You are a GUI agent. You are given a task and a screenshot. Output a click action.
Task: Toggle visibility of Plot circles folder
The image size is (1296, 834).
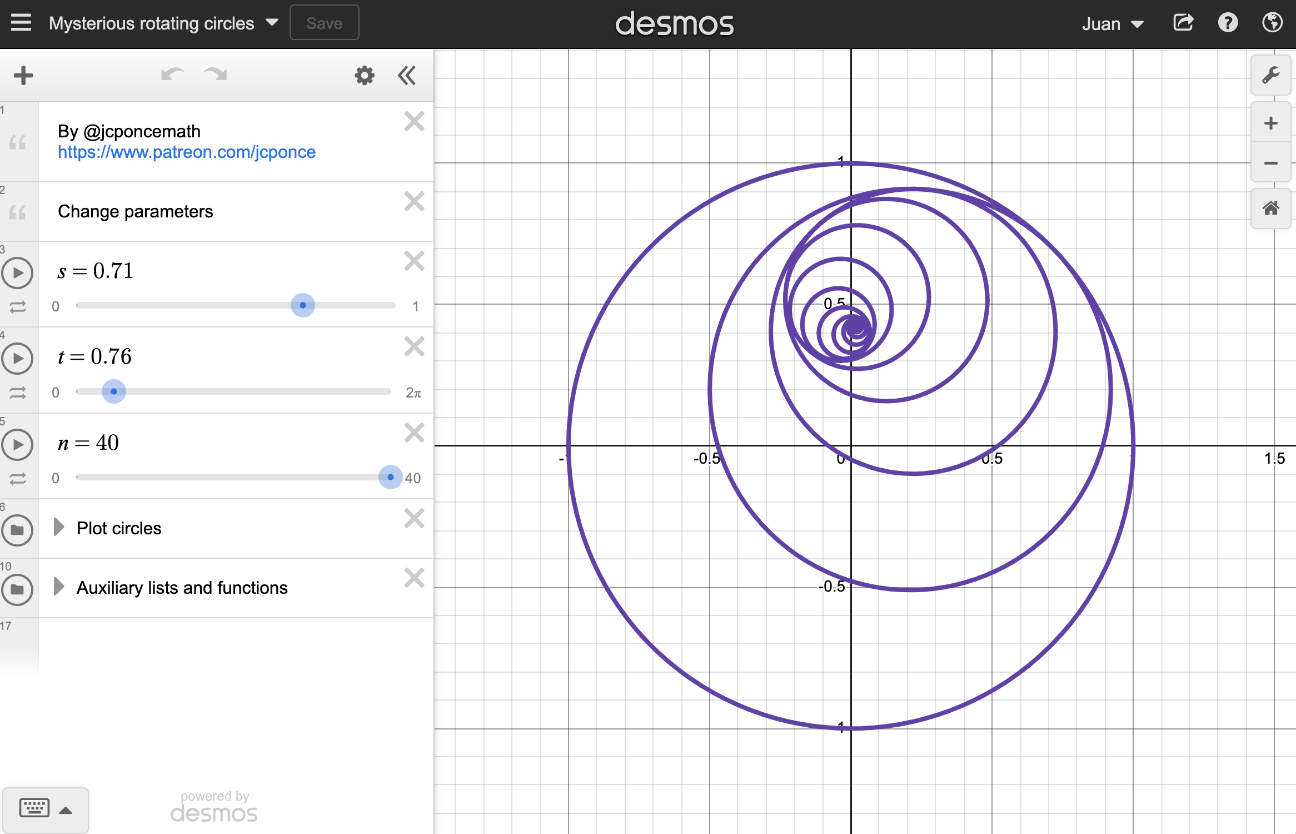pos(17,529)
